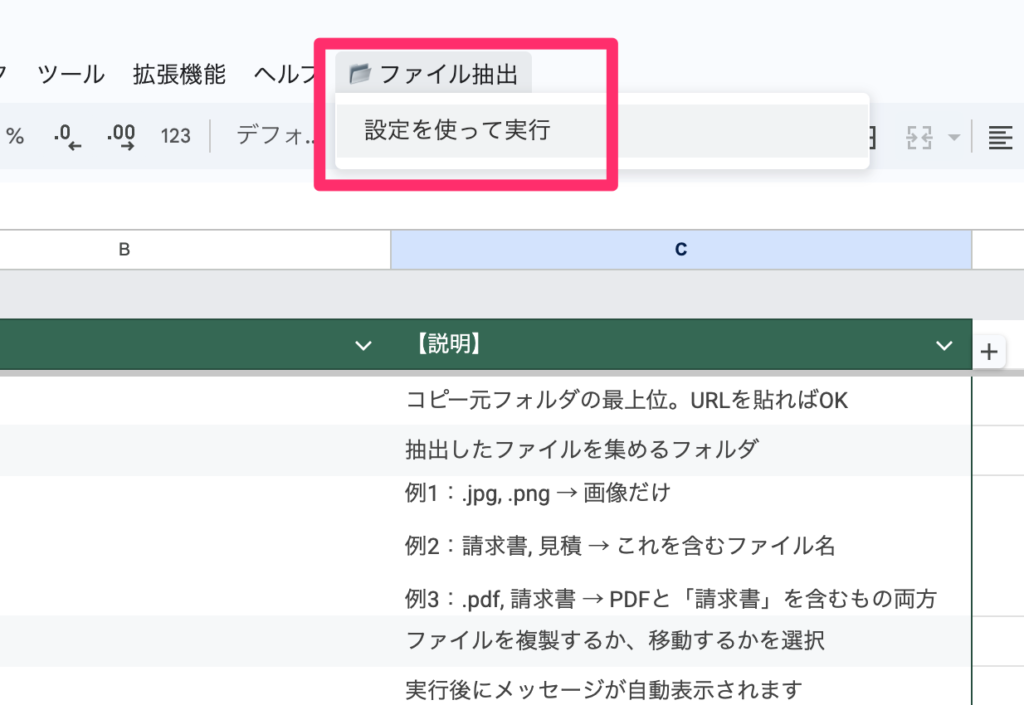The image size is (1024, 705).
Task: Select the 【説明】 header cell
Action: [660, 346]
